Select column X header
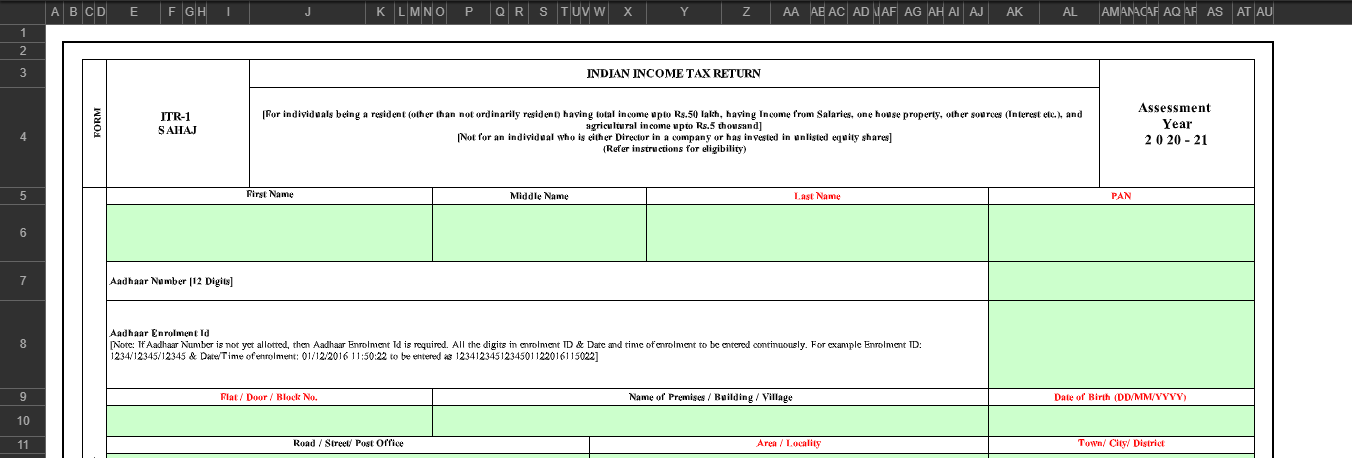This screenshot has height=458, width=1352. pos(628,12)
